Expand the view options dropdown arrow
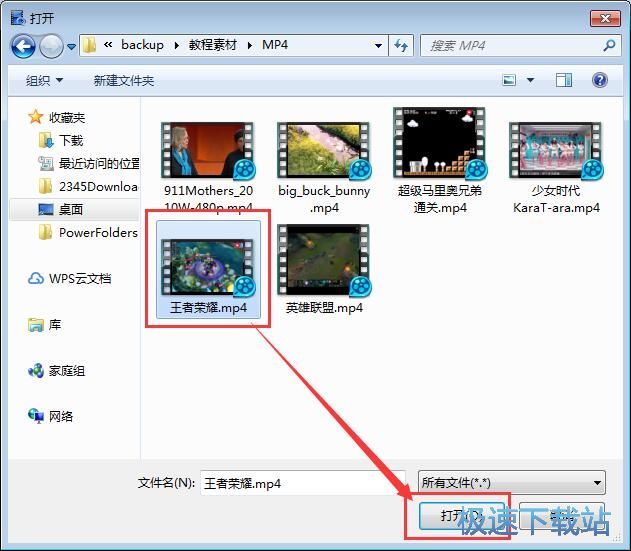Image resolution: width=631 pixels, height=551 pixels. pyautogui.click(x=530, y=80)
